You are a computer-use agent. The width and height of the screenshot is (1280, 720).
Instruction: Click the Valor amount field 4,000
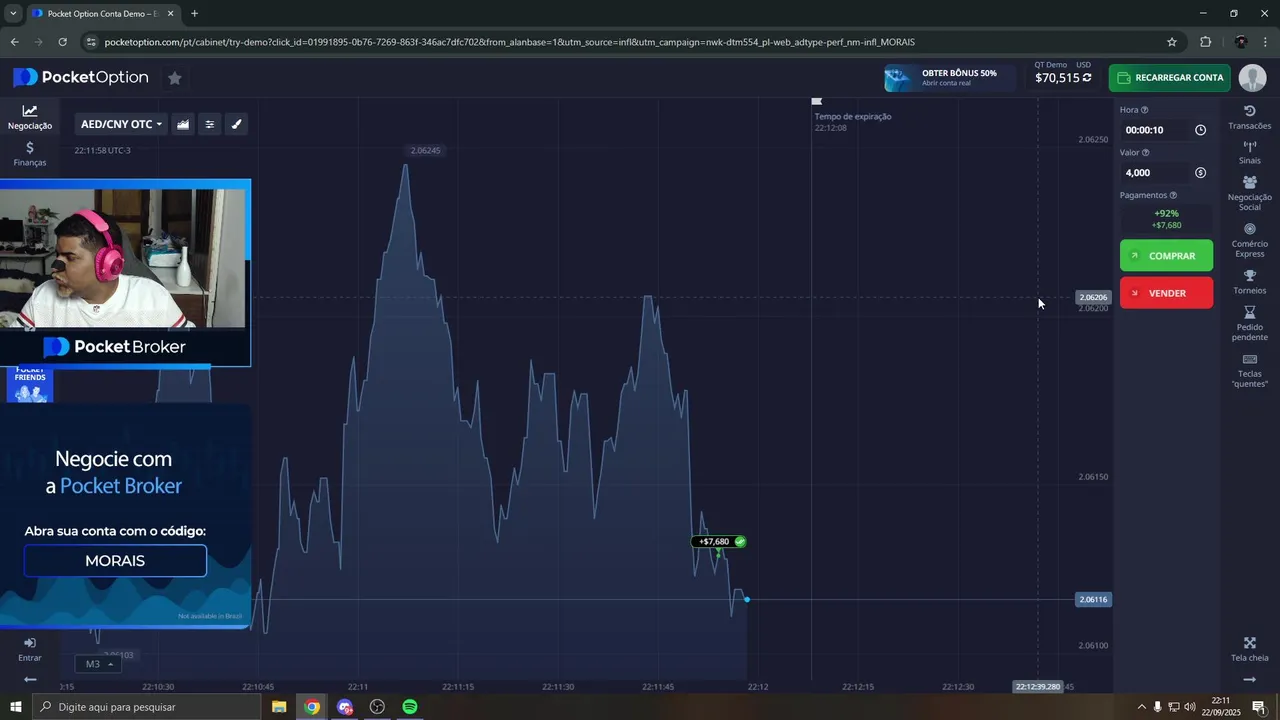(x=1155, y=173)
